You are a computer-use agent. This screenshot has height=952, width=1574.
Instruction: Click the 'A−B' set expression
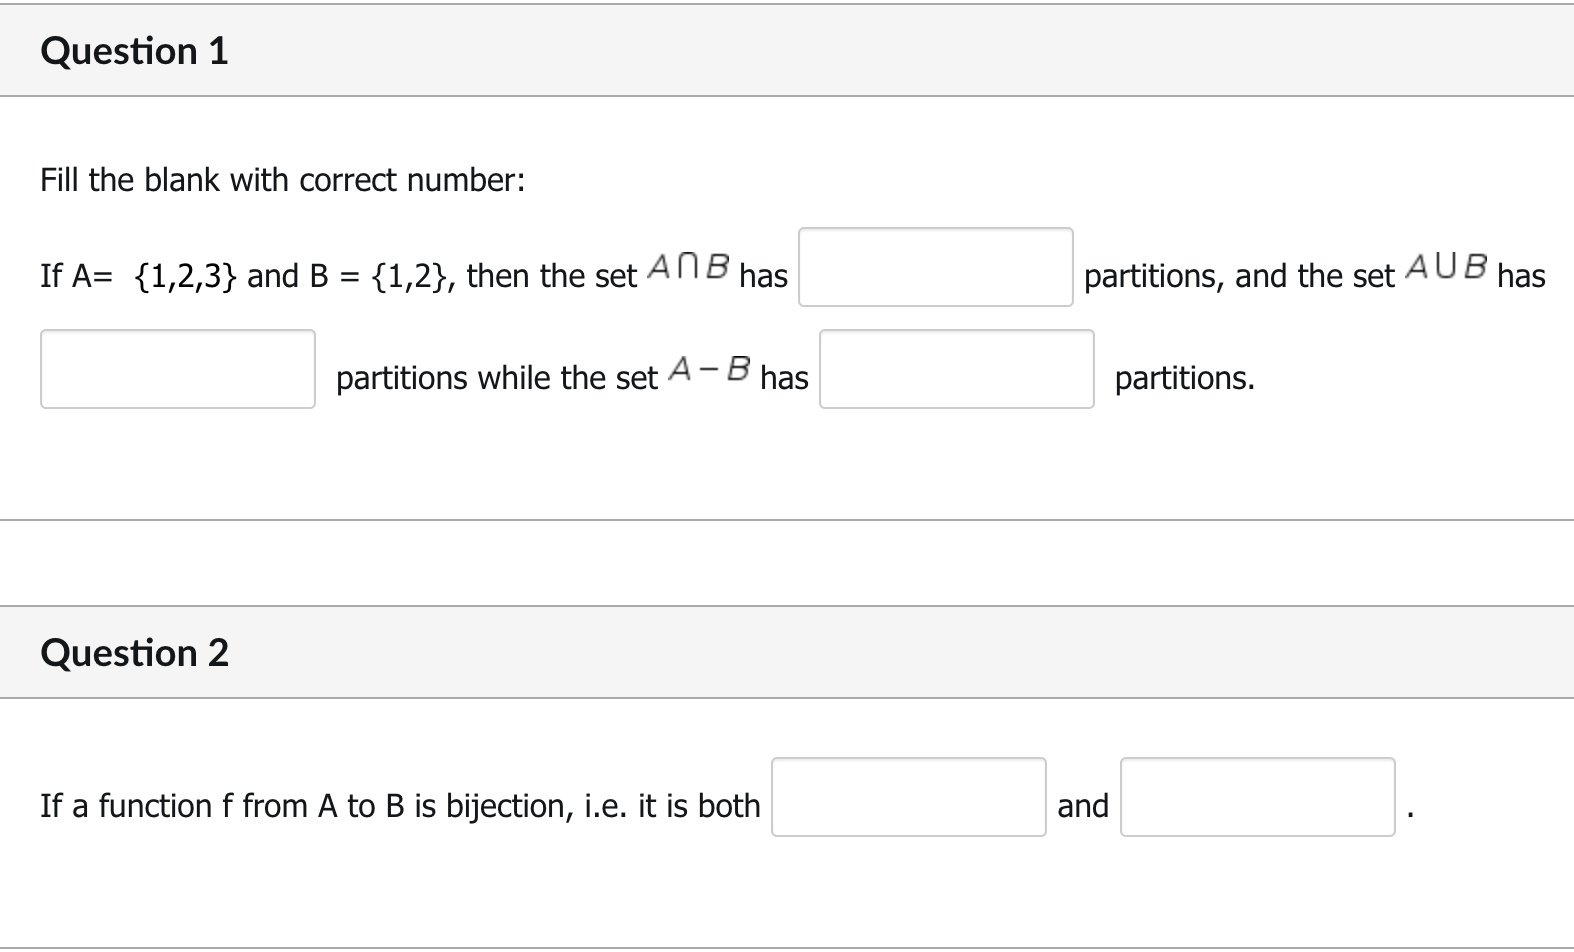[x=710, y=369]
